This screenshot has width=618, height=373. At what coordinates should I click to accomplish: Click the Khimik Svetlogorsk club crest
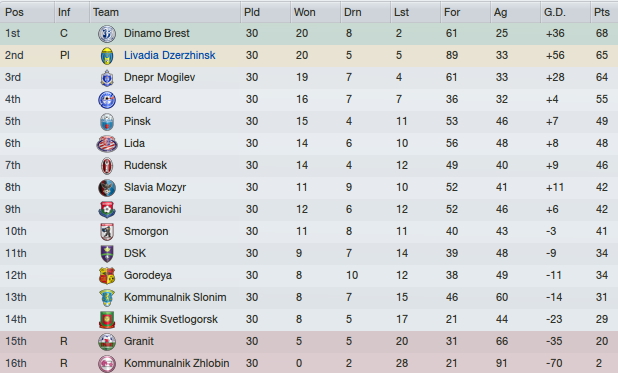click(x=107, y=319)
